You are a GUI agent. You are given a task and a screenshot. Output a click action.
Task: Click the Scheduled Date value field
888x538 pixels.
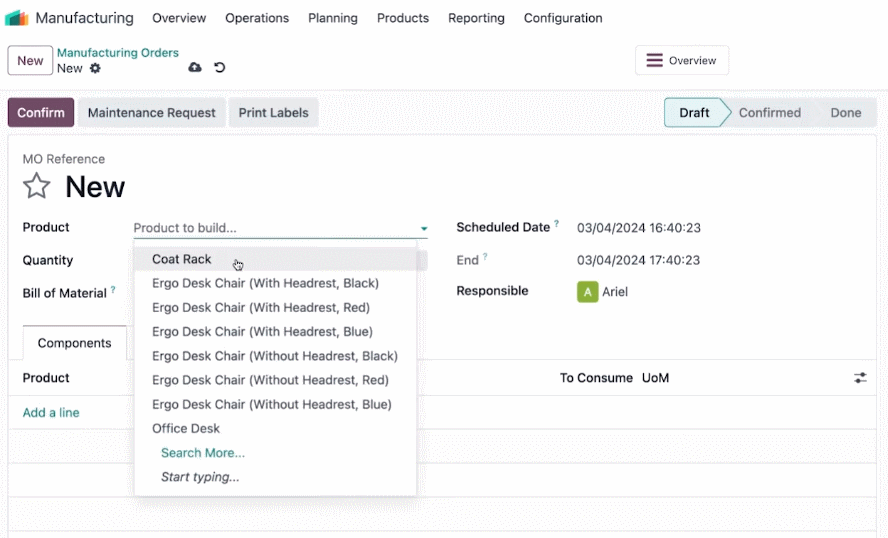coord(638,228)
